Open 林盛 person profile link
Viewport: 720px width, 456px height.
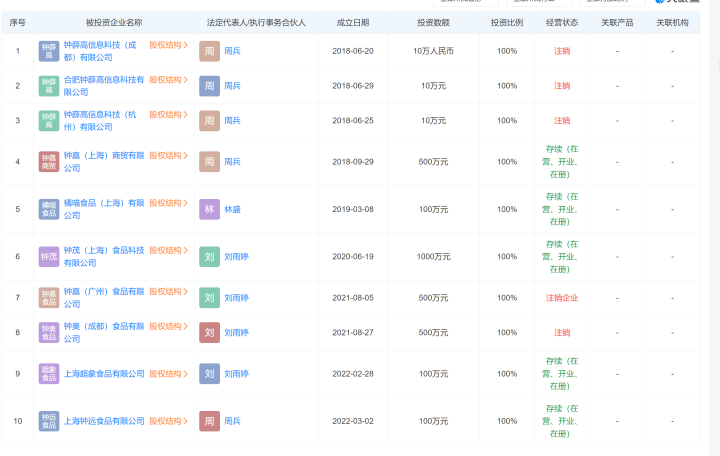(x=232, y=209)
